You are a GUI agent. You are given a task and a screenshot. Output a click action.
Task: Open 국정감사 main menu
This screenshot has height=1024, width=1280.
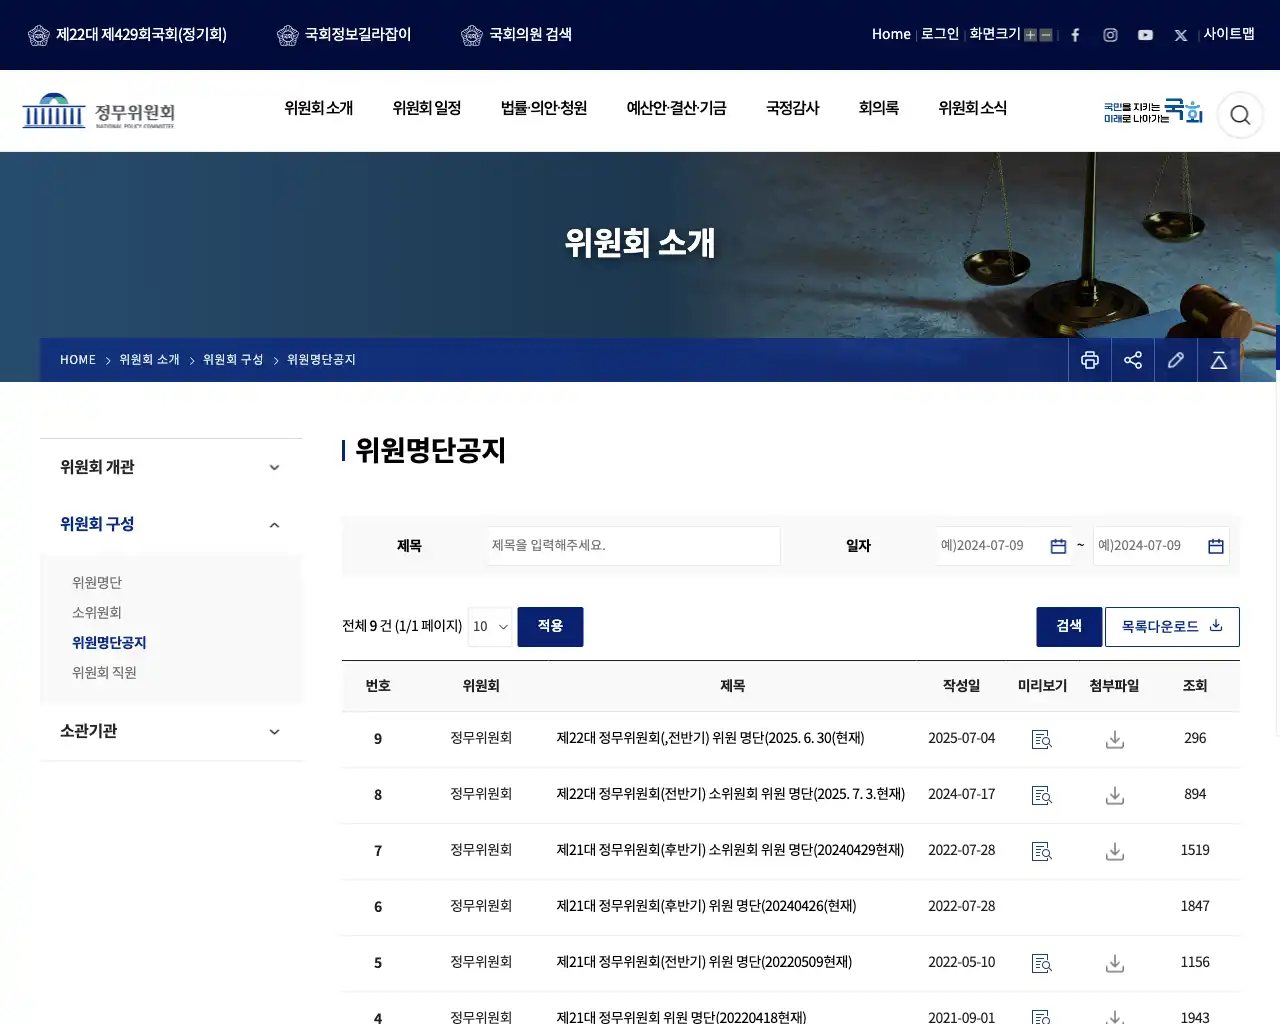793,108
